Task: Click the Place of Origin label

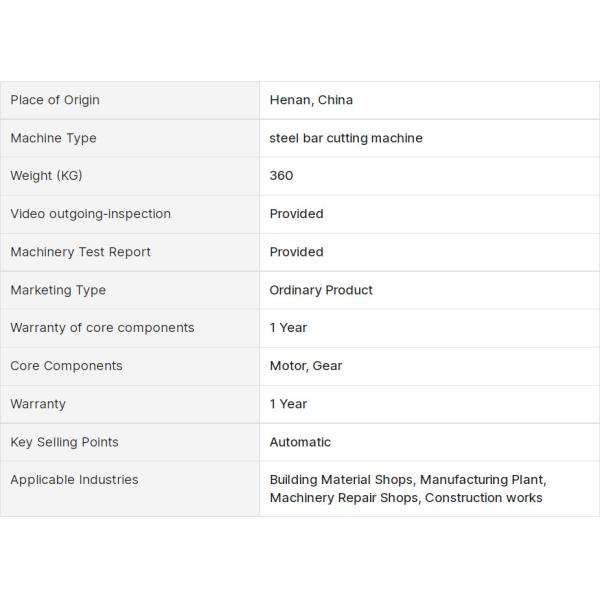Action: click(x=55, y=100)
